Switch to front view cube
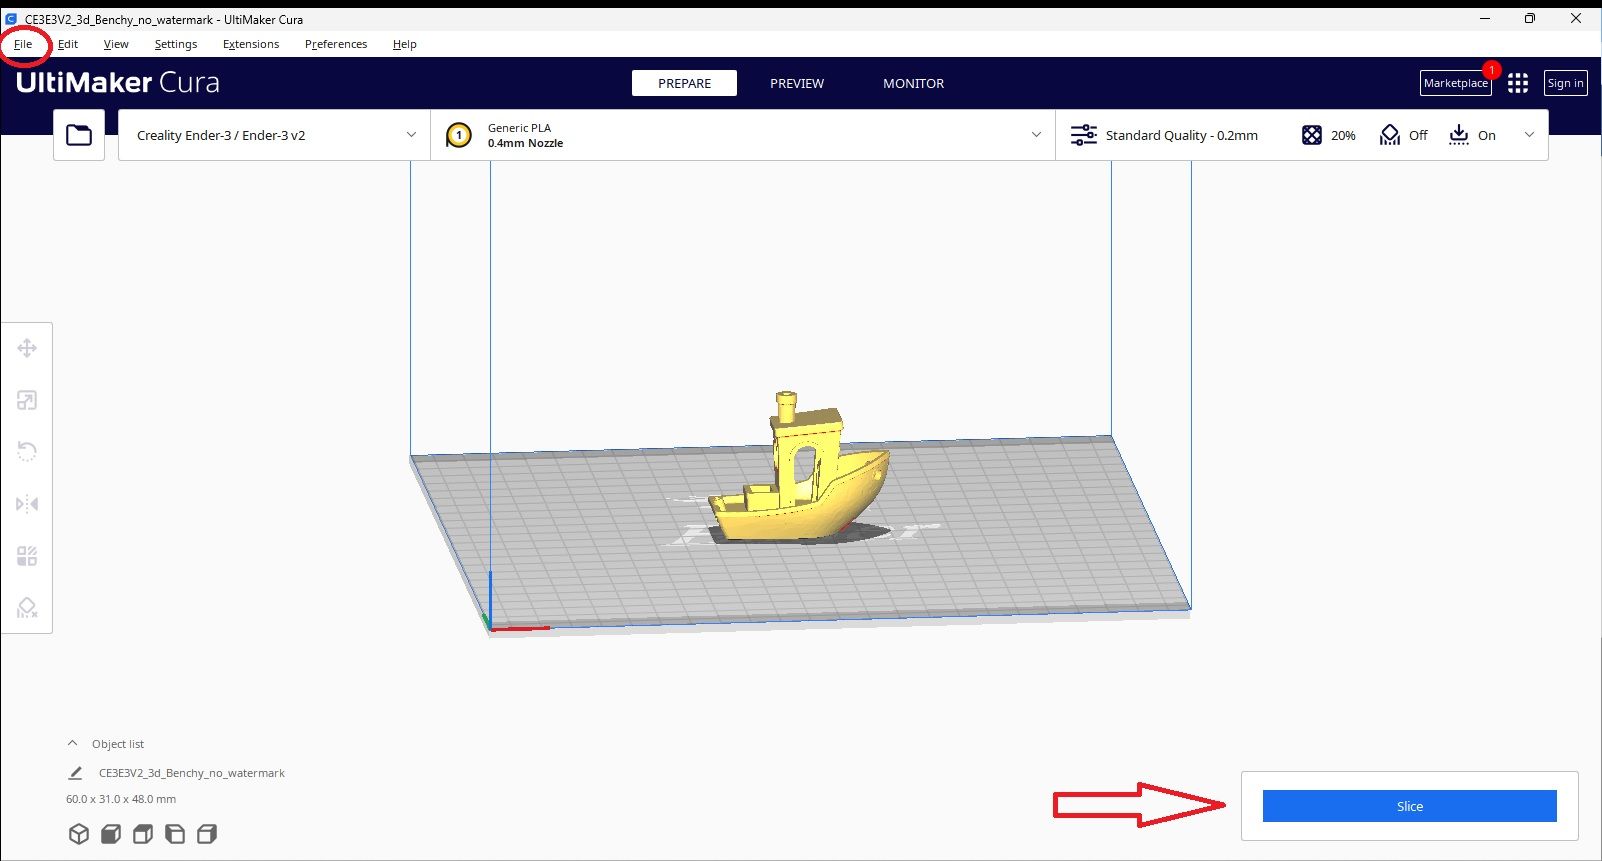This screenshot has width=1602, height=861. [111, 834]
